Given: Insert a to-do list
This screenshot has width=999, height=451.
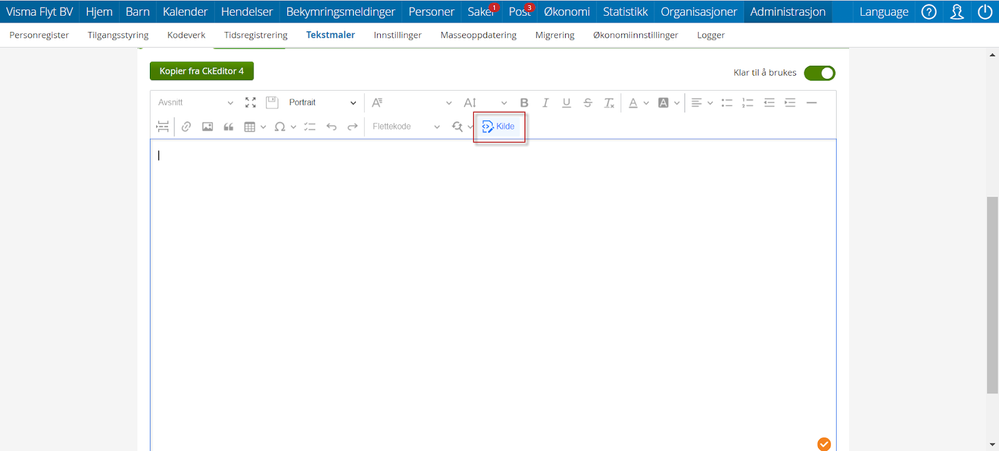Looking at the screenshot, I should pyautogui.click(x=310, y=126).
